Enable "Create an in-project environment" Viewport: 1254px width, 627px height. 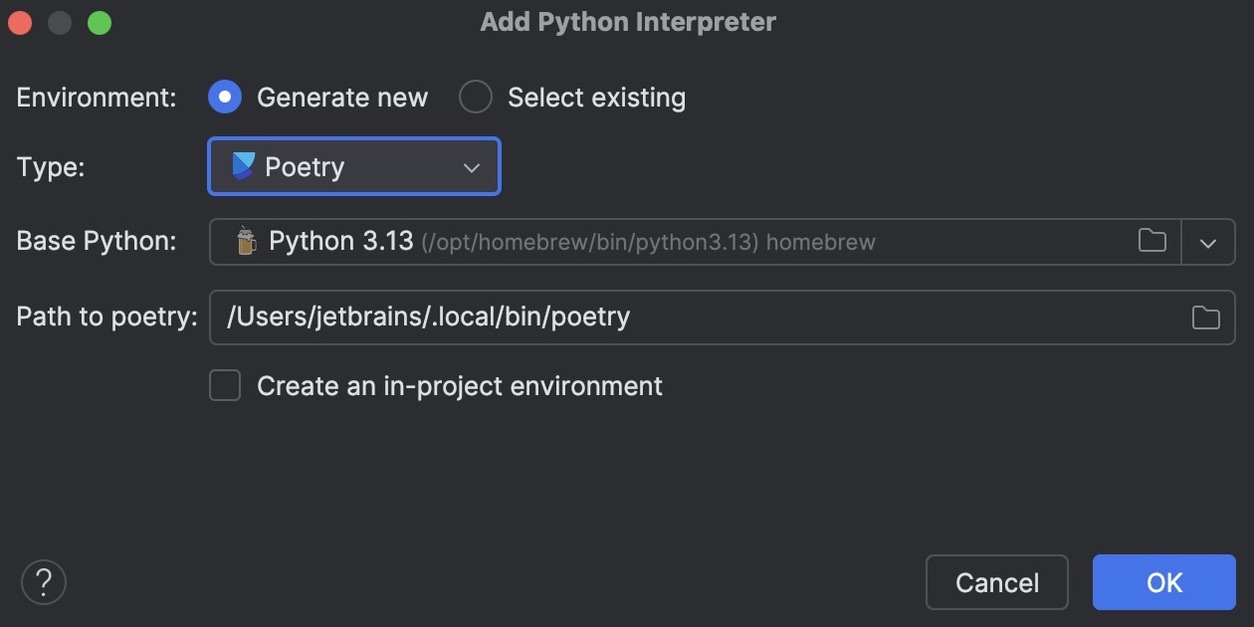point(224,384)
